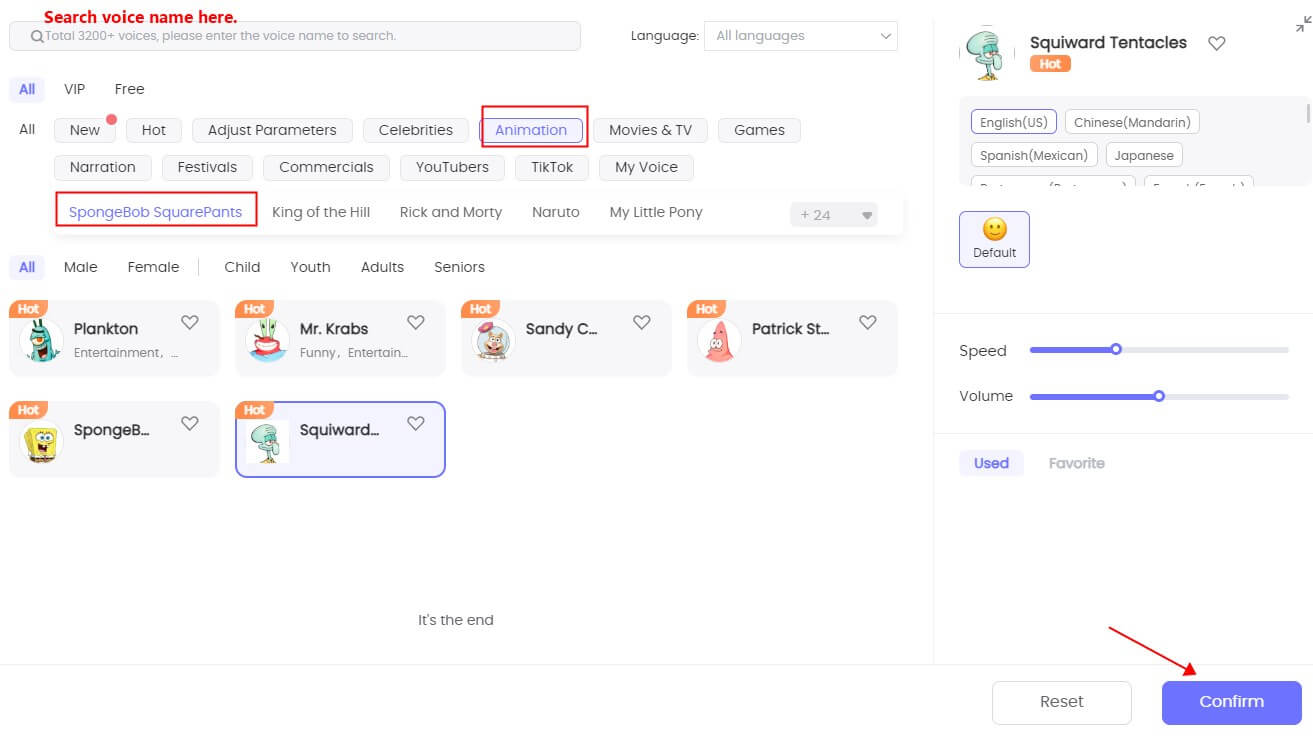Open the Commercials category

click(x=326, y=167)
